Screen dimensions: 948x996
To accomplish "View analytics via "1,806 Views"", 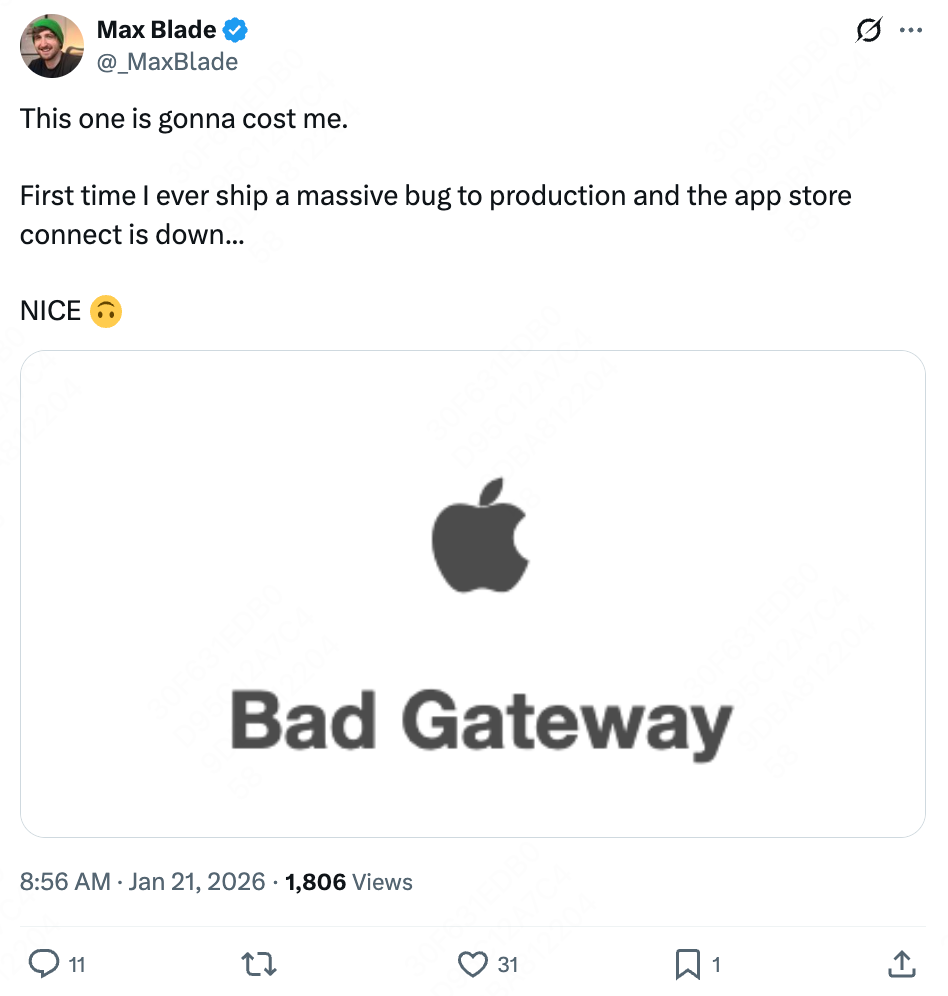I will tap(349, 882).
